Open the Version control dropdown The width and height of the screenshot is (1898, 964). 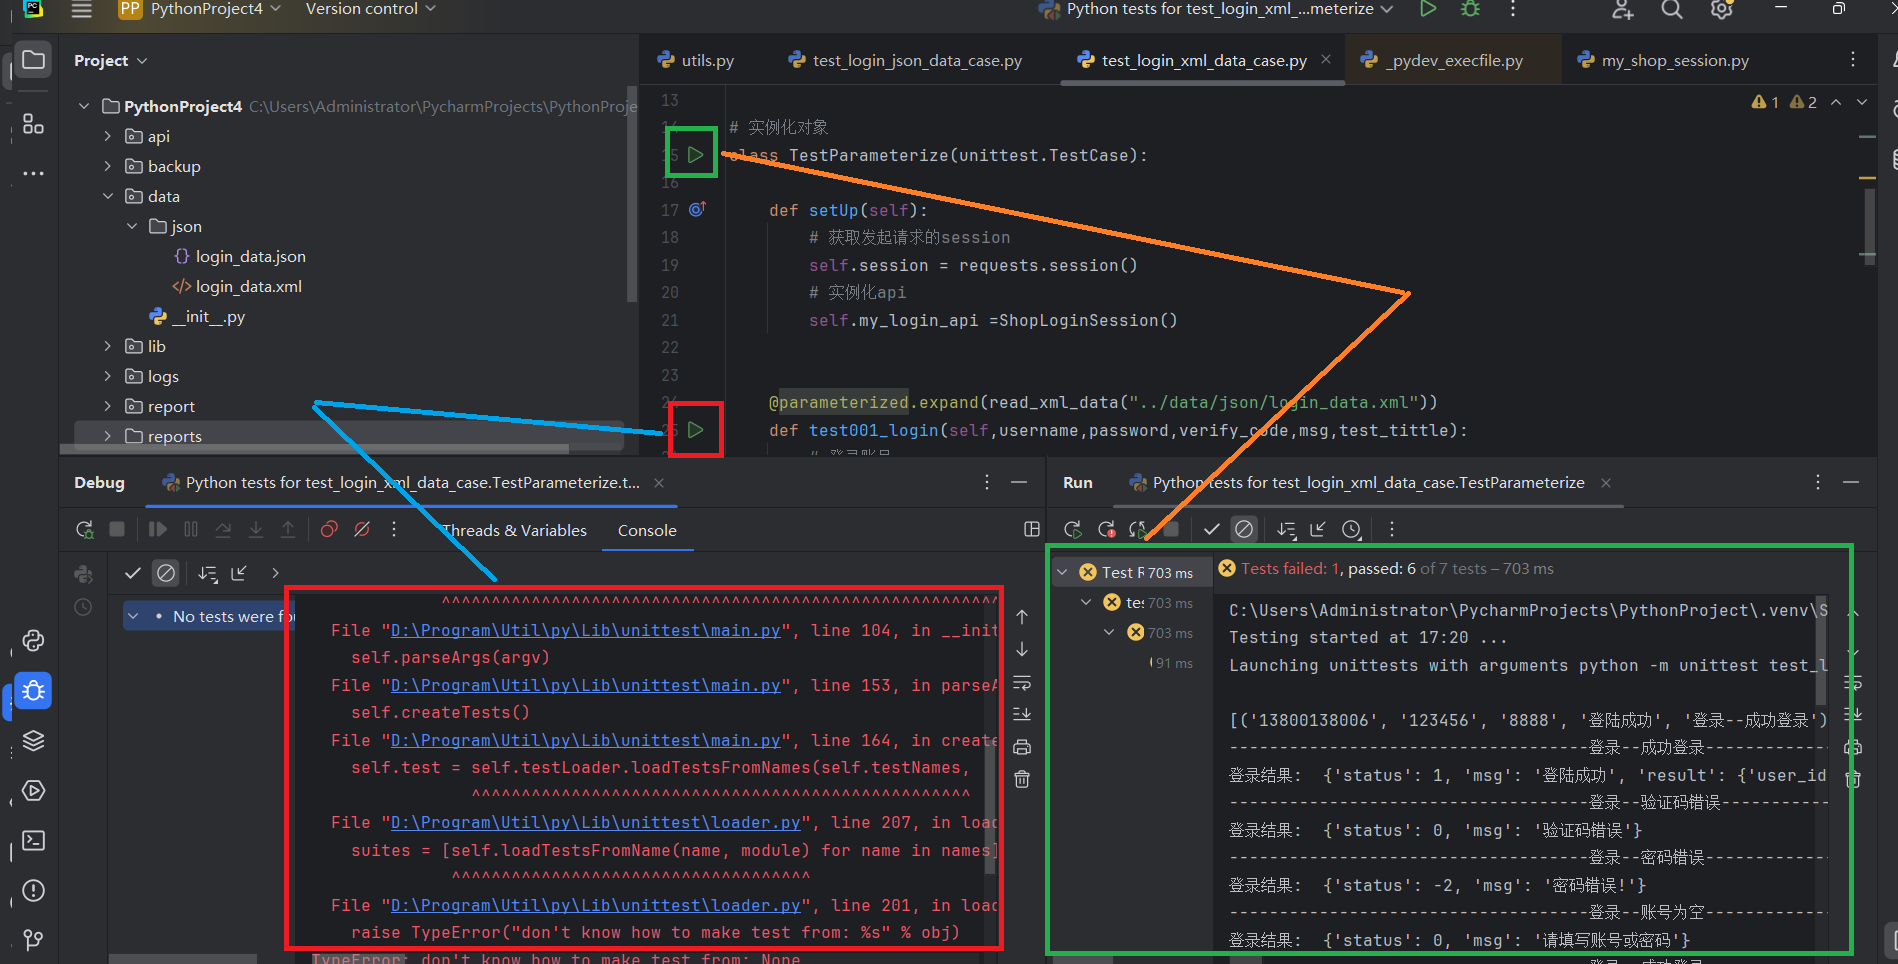(x=369, y=9)
